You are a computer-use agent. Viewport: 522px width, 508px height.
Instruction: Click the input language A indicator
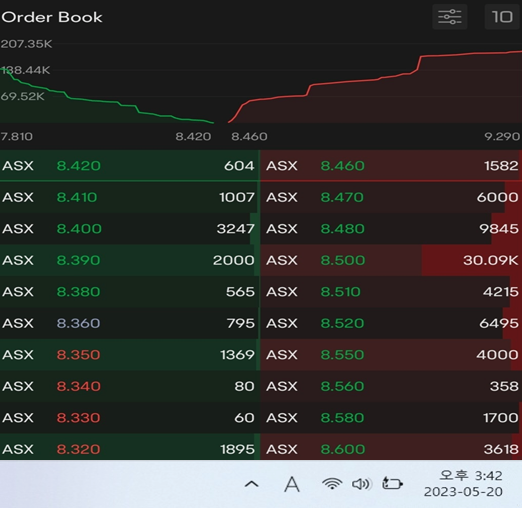(x=292, y=484)
